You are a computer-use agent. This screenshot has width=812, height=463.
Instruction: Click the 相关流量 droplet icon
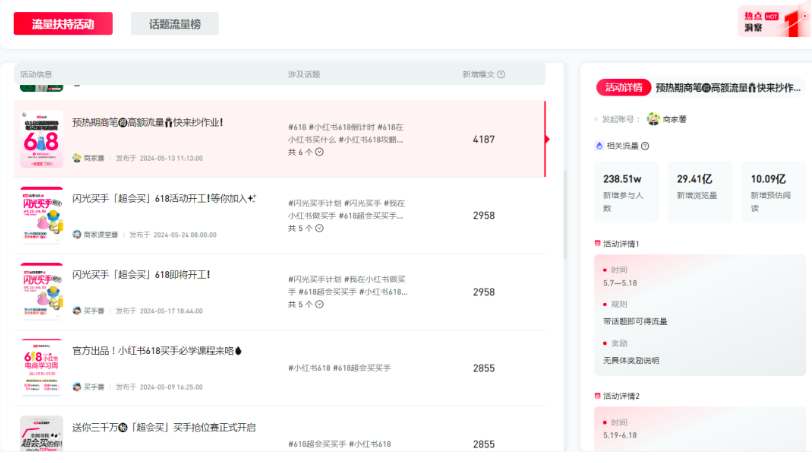point(599,146)
